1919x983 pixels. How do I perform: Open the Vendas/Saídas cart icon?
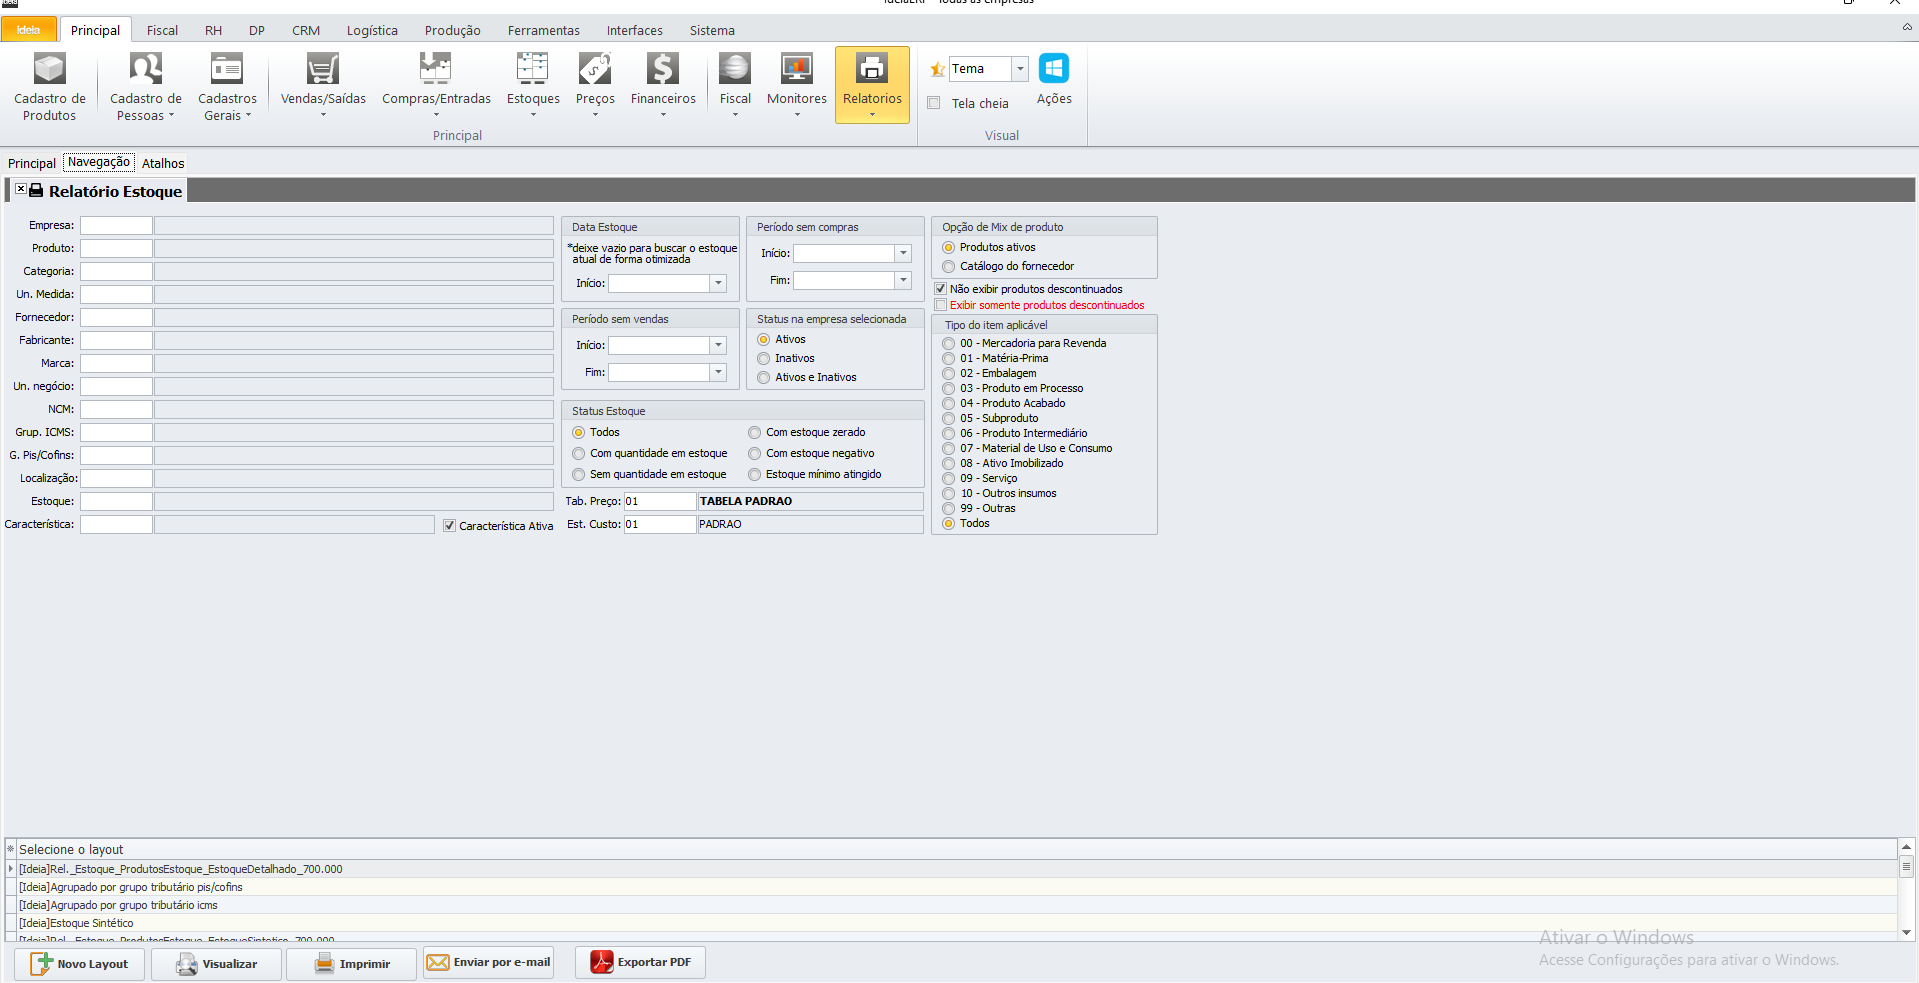pyautogui.click(x=322, y=70)
